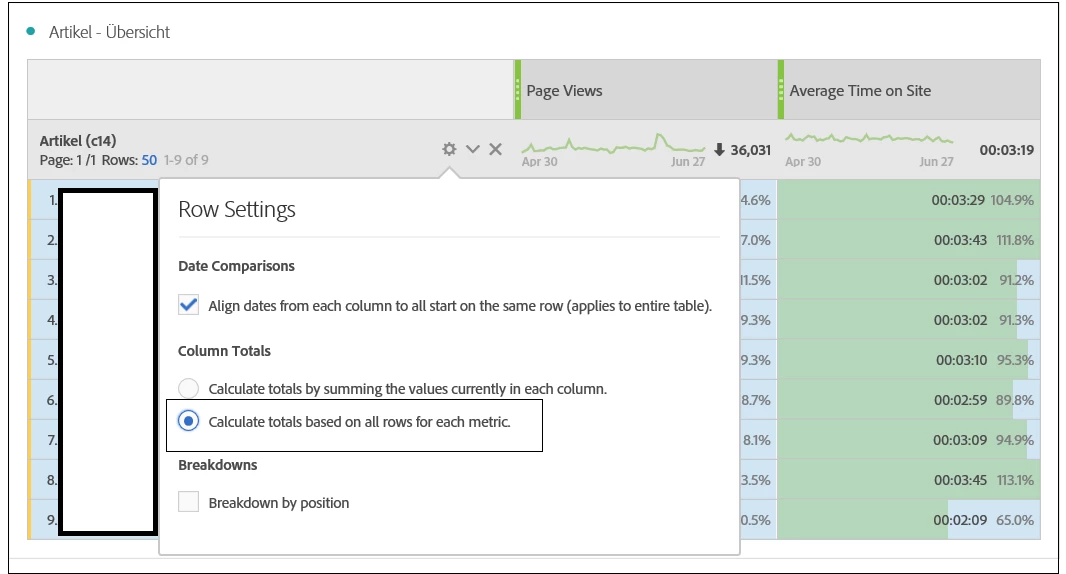Click the Average Time on Site sparkline
The image size is (1066, 574).
point(869,140)
